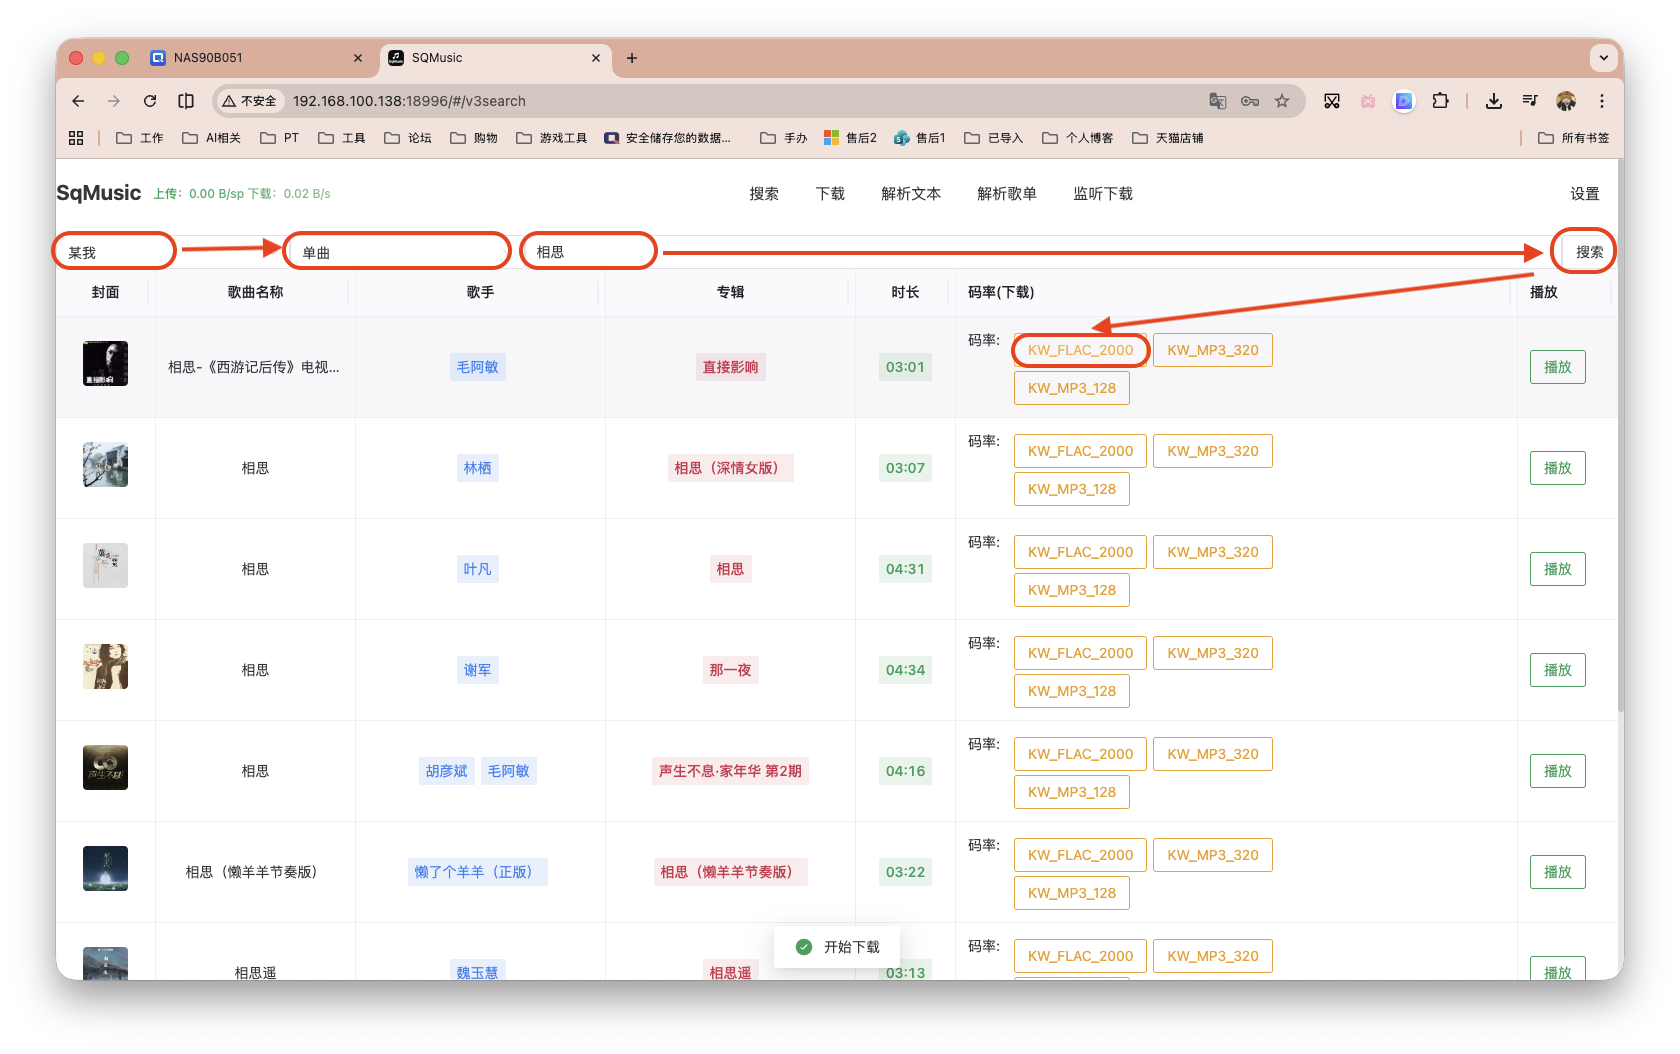1680x1054 pixels.
Task: Open the saved passwords key icon
Action: [x=1250, y=101]
